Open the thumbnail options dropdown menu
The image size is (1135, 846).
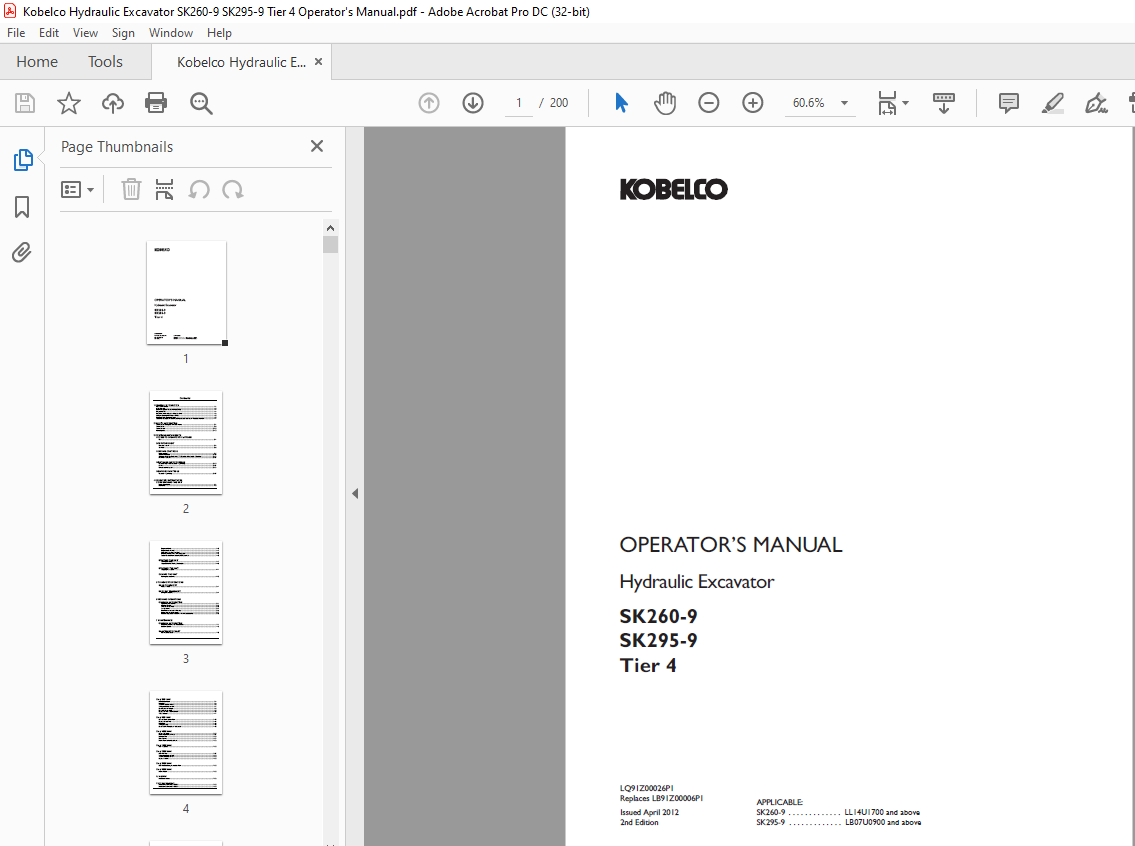tap(77, 190)
